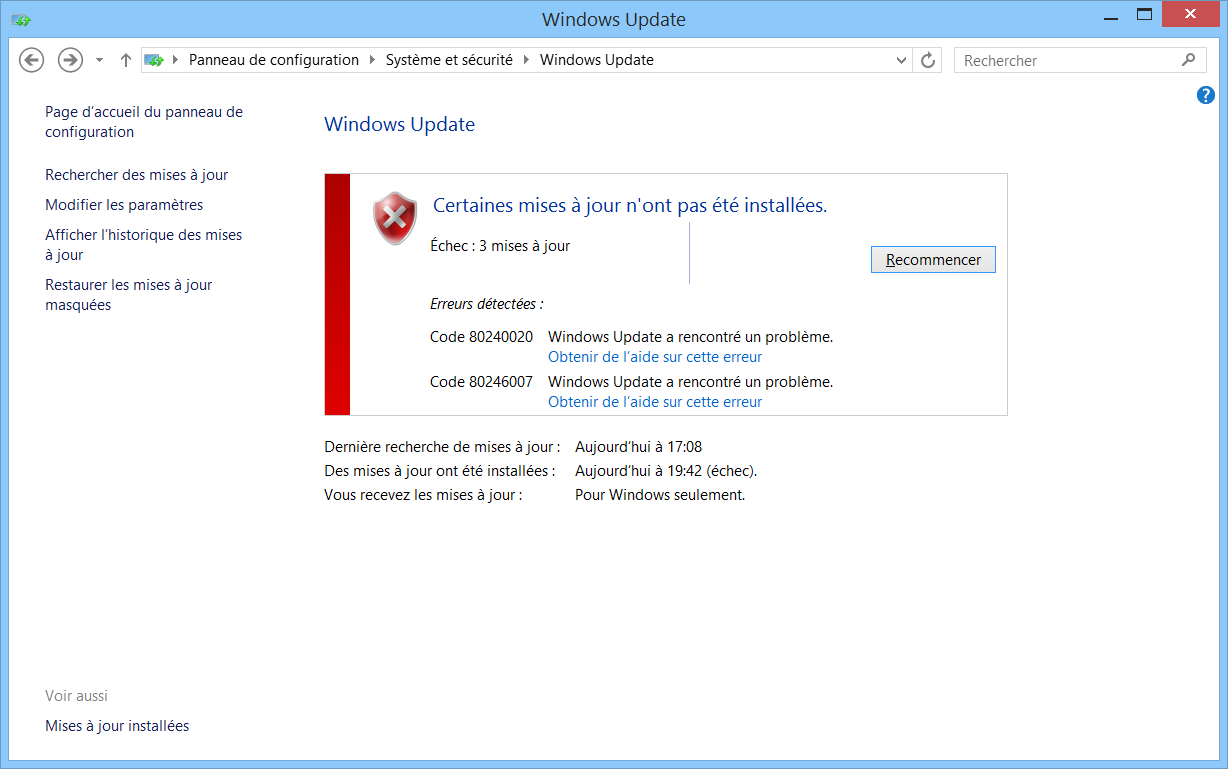Click the red shield error icon
The height and width of the screenshot is (769, 1228).
(394, 218)
